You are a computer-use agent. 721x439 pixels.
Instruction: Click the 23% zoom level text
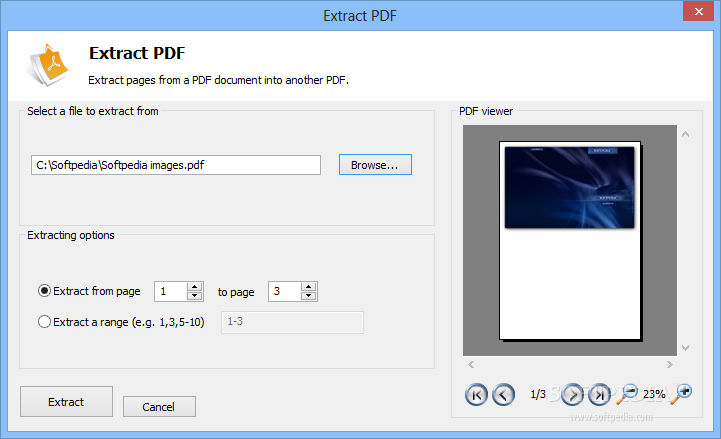pyautogui.click(x=654, y=394)
